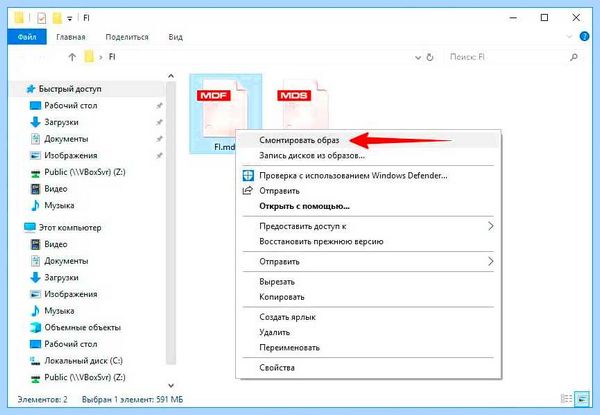Open Документы under Этот компьютер

click(x=59, y=261)
